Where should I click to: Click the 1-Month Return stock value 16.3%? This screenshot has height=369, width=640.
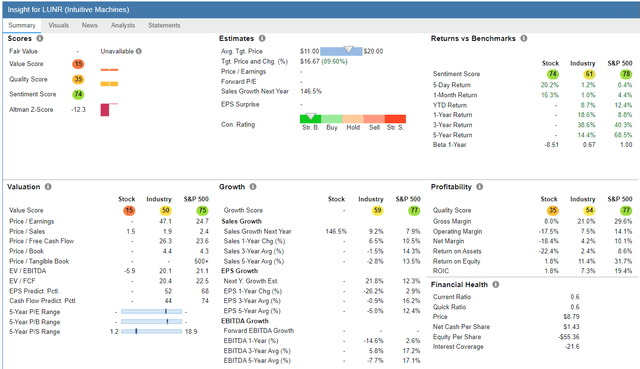click(550, 95)
